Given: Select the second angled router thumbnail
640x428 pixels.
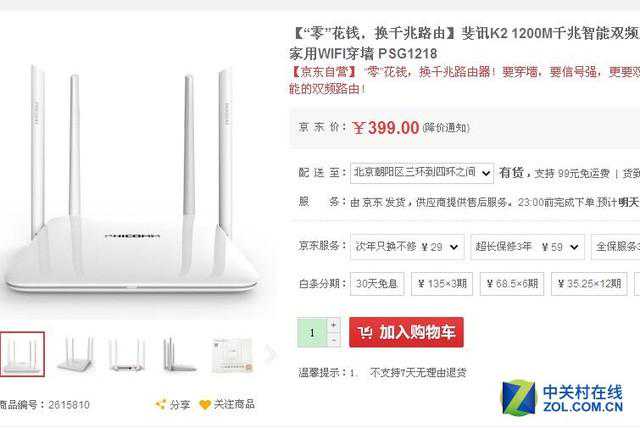Looking at the screenshot, I should pyautogui.click(x=75, y=354).
